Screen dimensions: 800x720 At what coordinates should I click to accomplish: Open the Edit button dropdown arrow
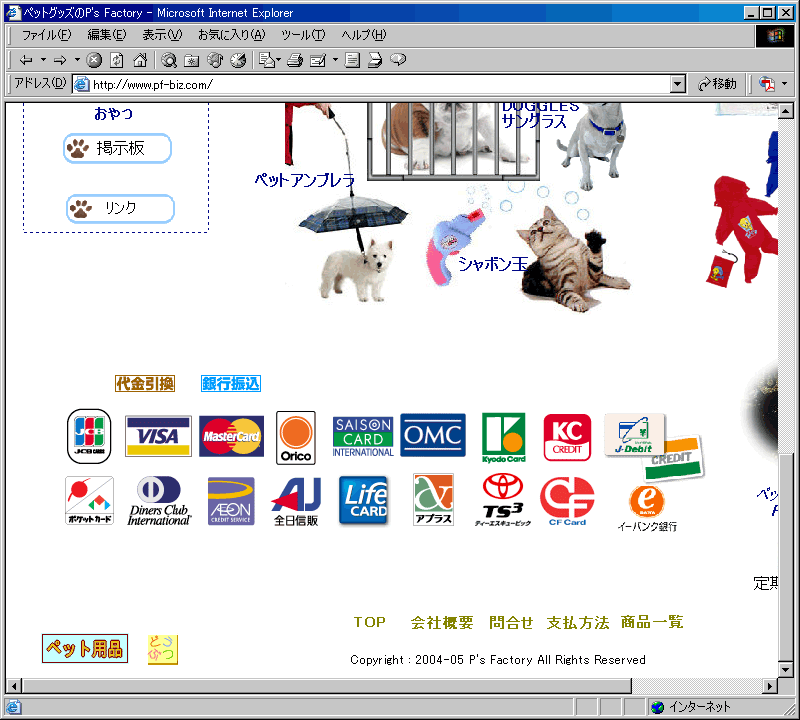click(x=335, y=60)
